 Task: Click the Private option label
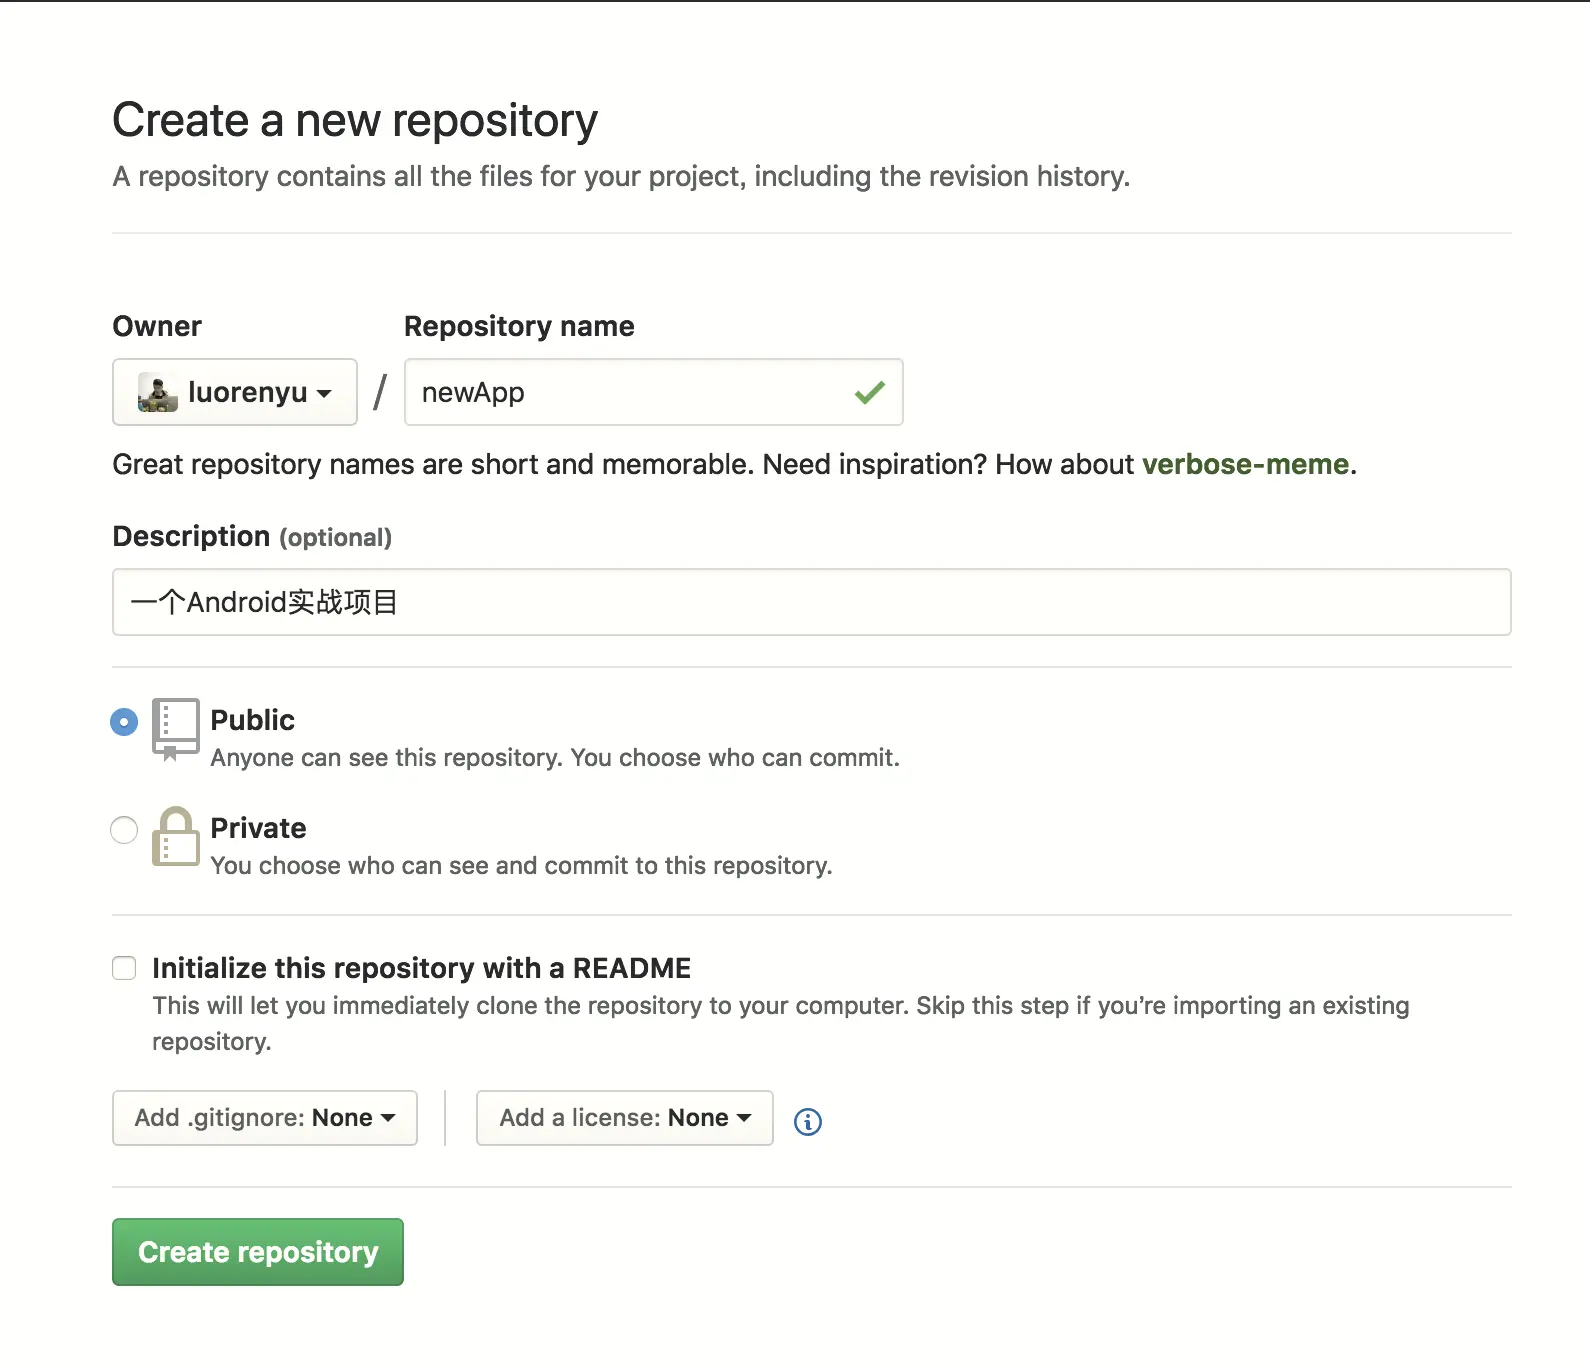tap(258, 828)
